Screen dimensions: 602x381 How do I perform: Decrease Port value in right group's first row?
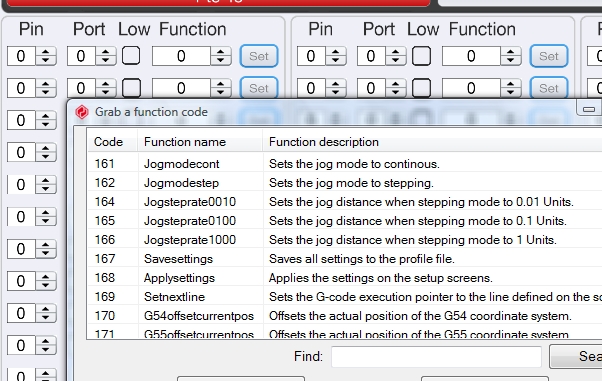[x=395, y=61]
